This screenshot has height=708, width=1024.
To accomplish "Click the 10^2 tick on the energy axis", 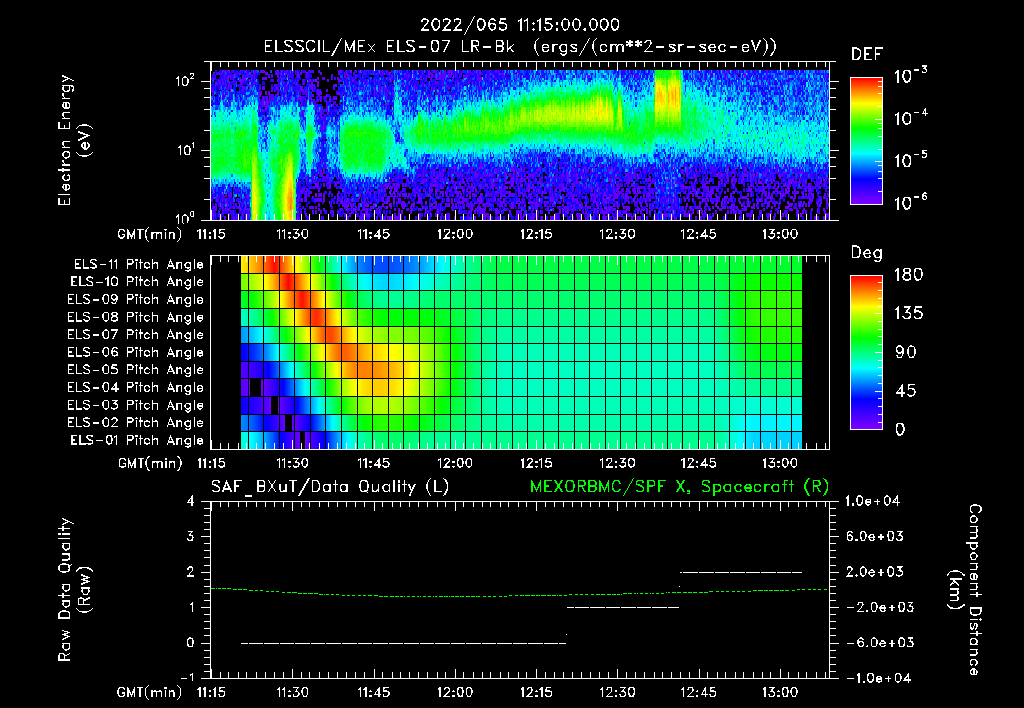I will pos(186,81).
